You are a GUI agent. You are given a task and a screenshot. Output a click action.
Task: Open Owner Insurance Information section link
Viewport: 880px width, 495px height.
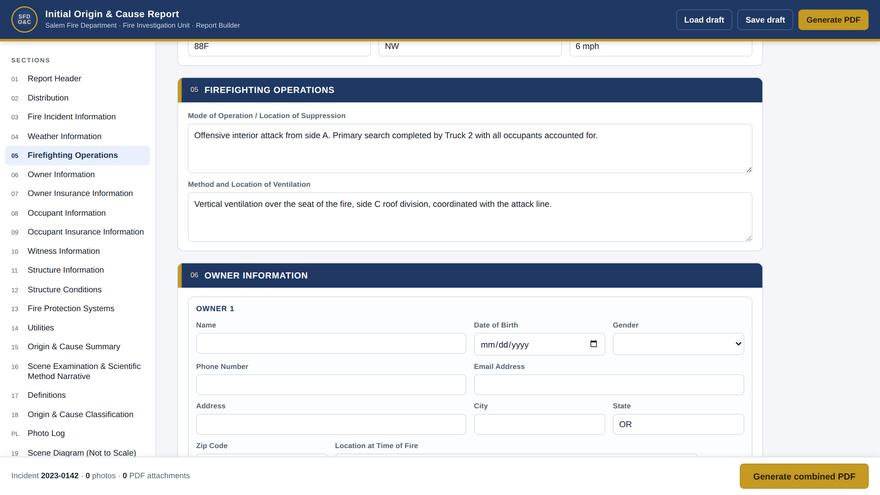[x=77, y=193]
